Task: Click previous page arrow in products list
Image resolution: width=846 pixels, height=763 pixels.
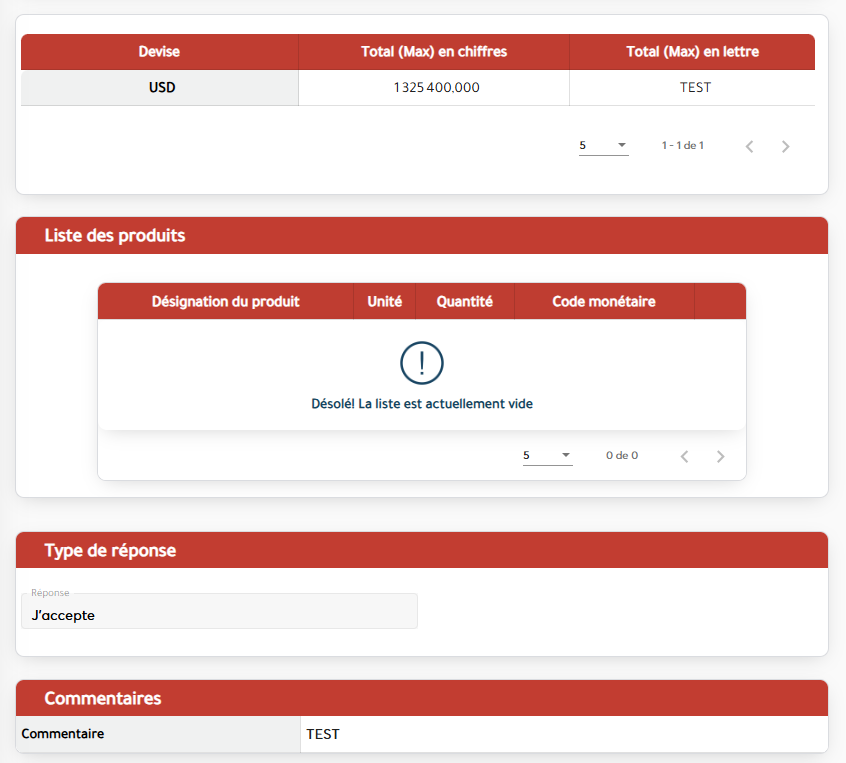Action: click(x=684, y=456)
